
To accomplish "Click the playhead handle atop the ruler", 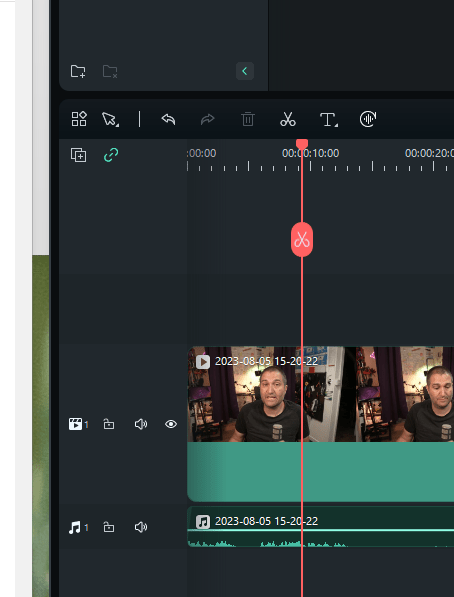I will (302, 144).
